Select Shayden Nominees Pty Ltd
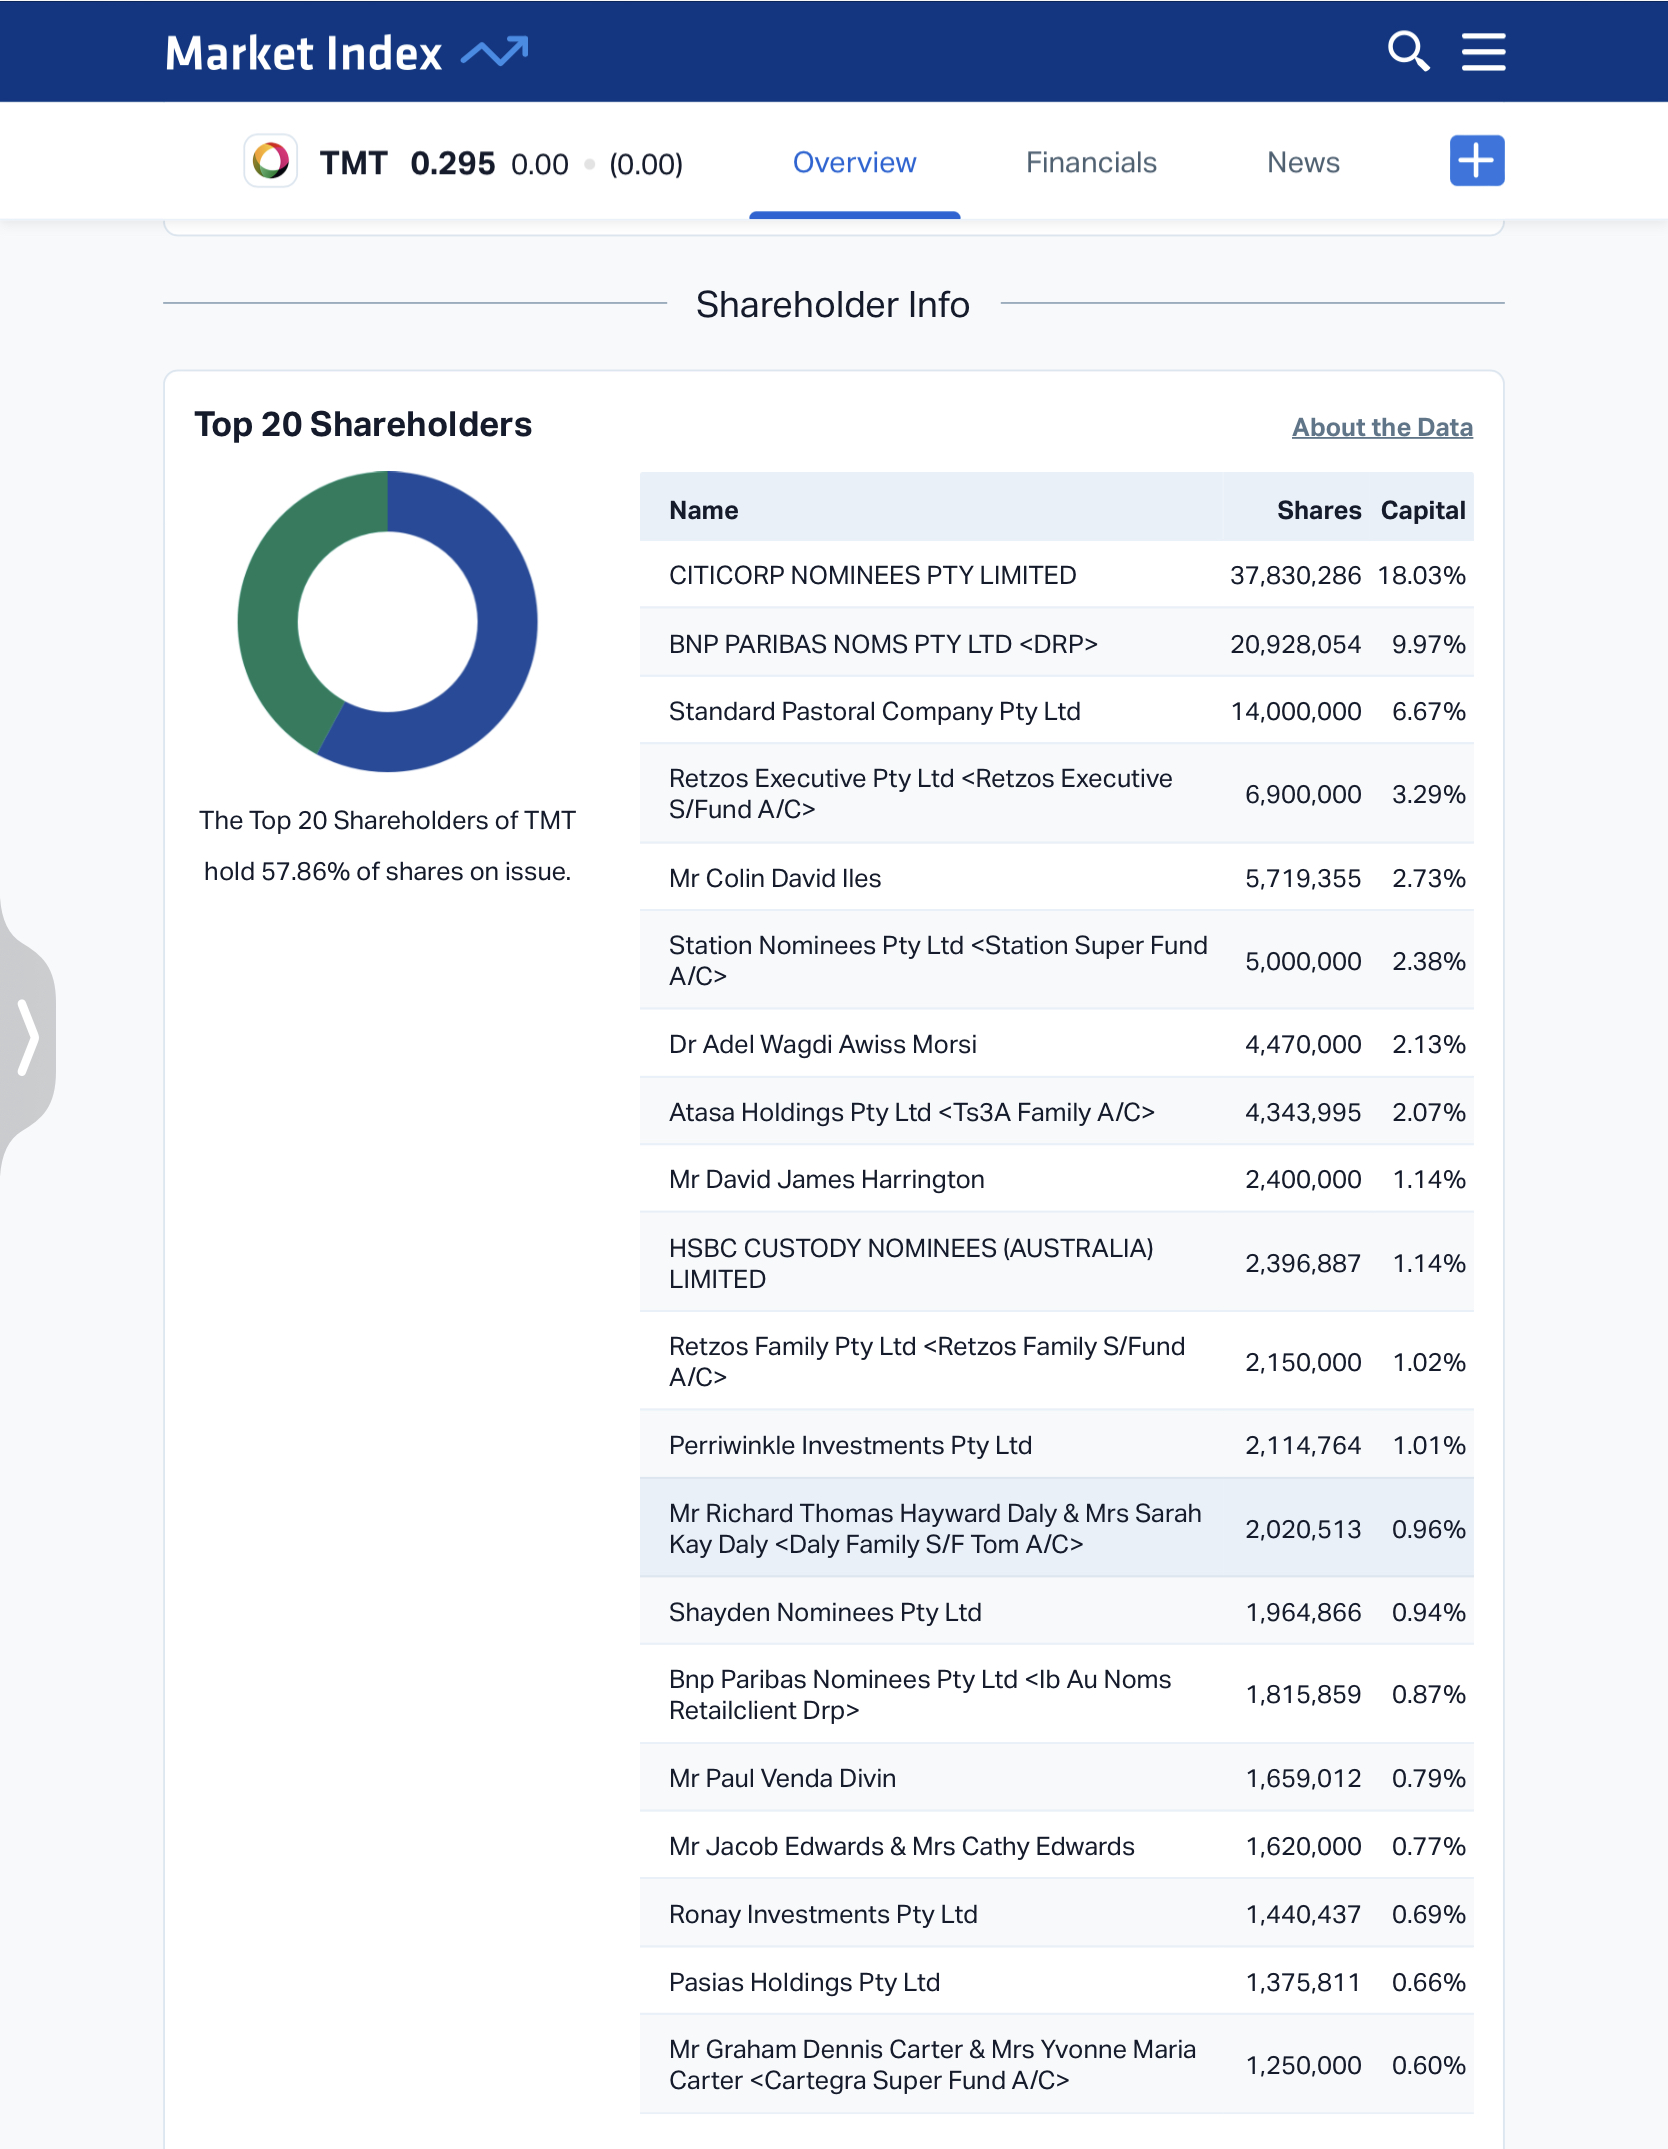The image size is (1668, 2149). pyautogui.click(x=825, y=1613)
